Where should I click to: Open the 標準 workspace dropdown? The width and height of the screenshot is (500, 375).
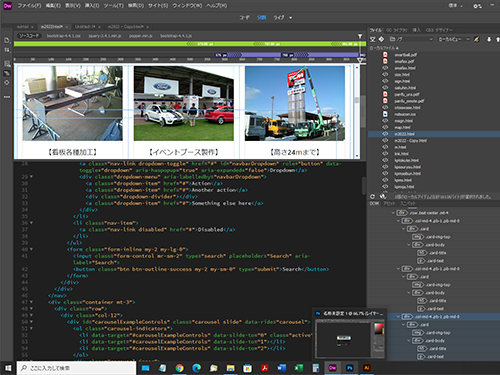pos(455,6)
